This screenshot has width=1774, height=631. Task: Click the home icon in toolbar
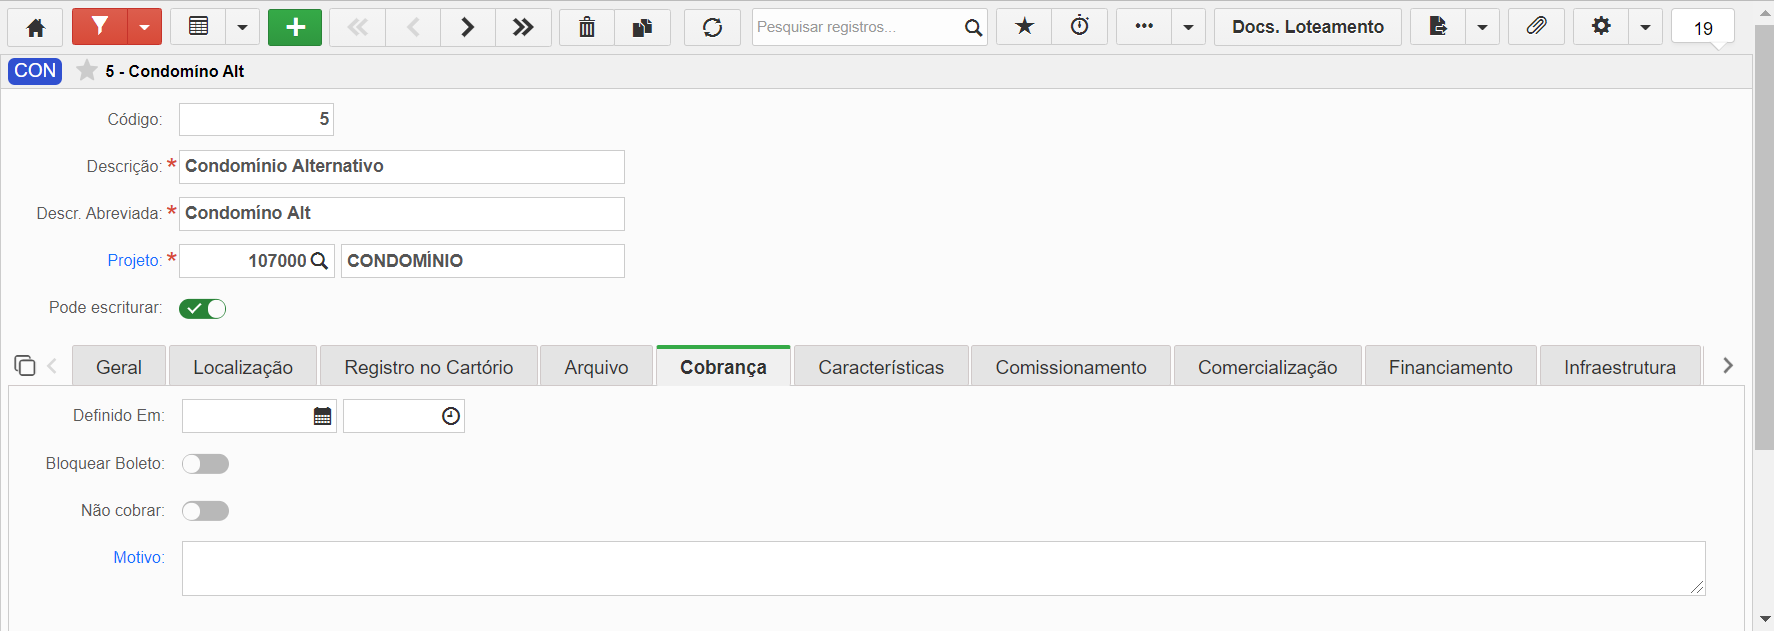(x=35, y=27)
